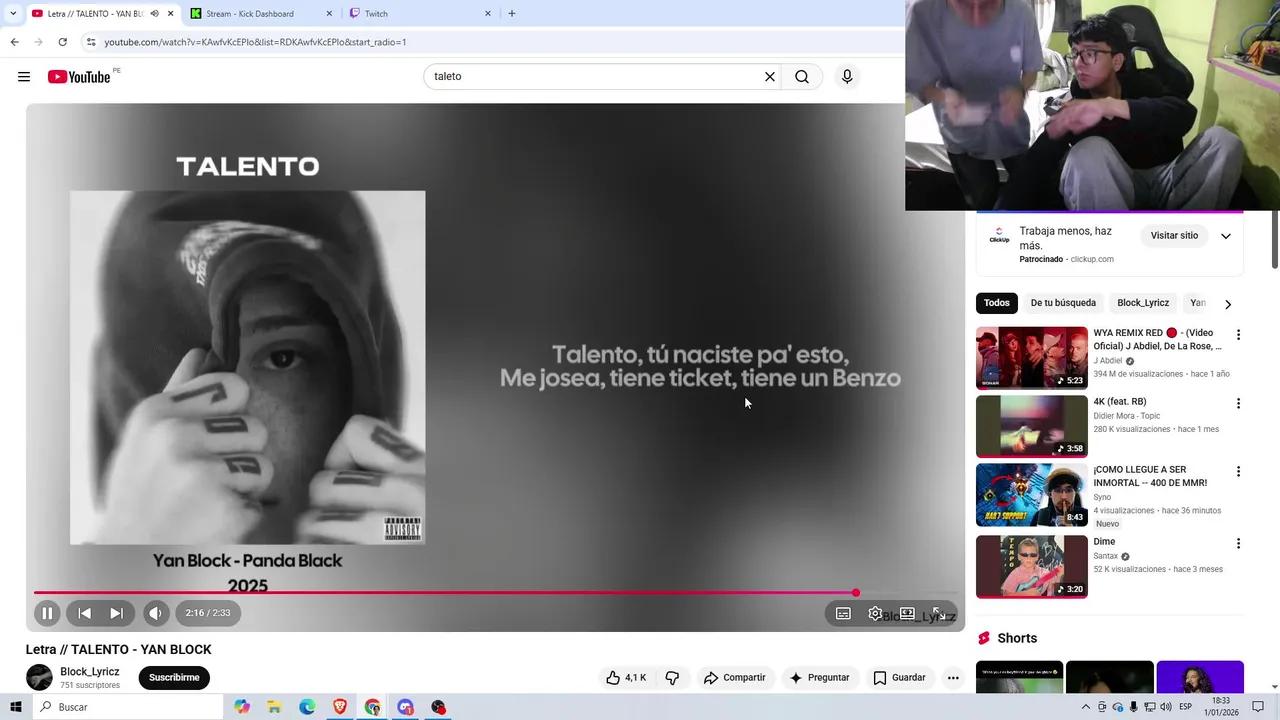This screenshot has width=1280, height=720.
Task: Go back in browser history
Action: [14, 42]
